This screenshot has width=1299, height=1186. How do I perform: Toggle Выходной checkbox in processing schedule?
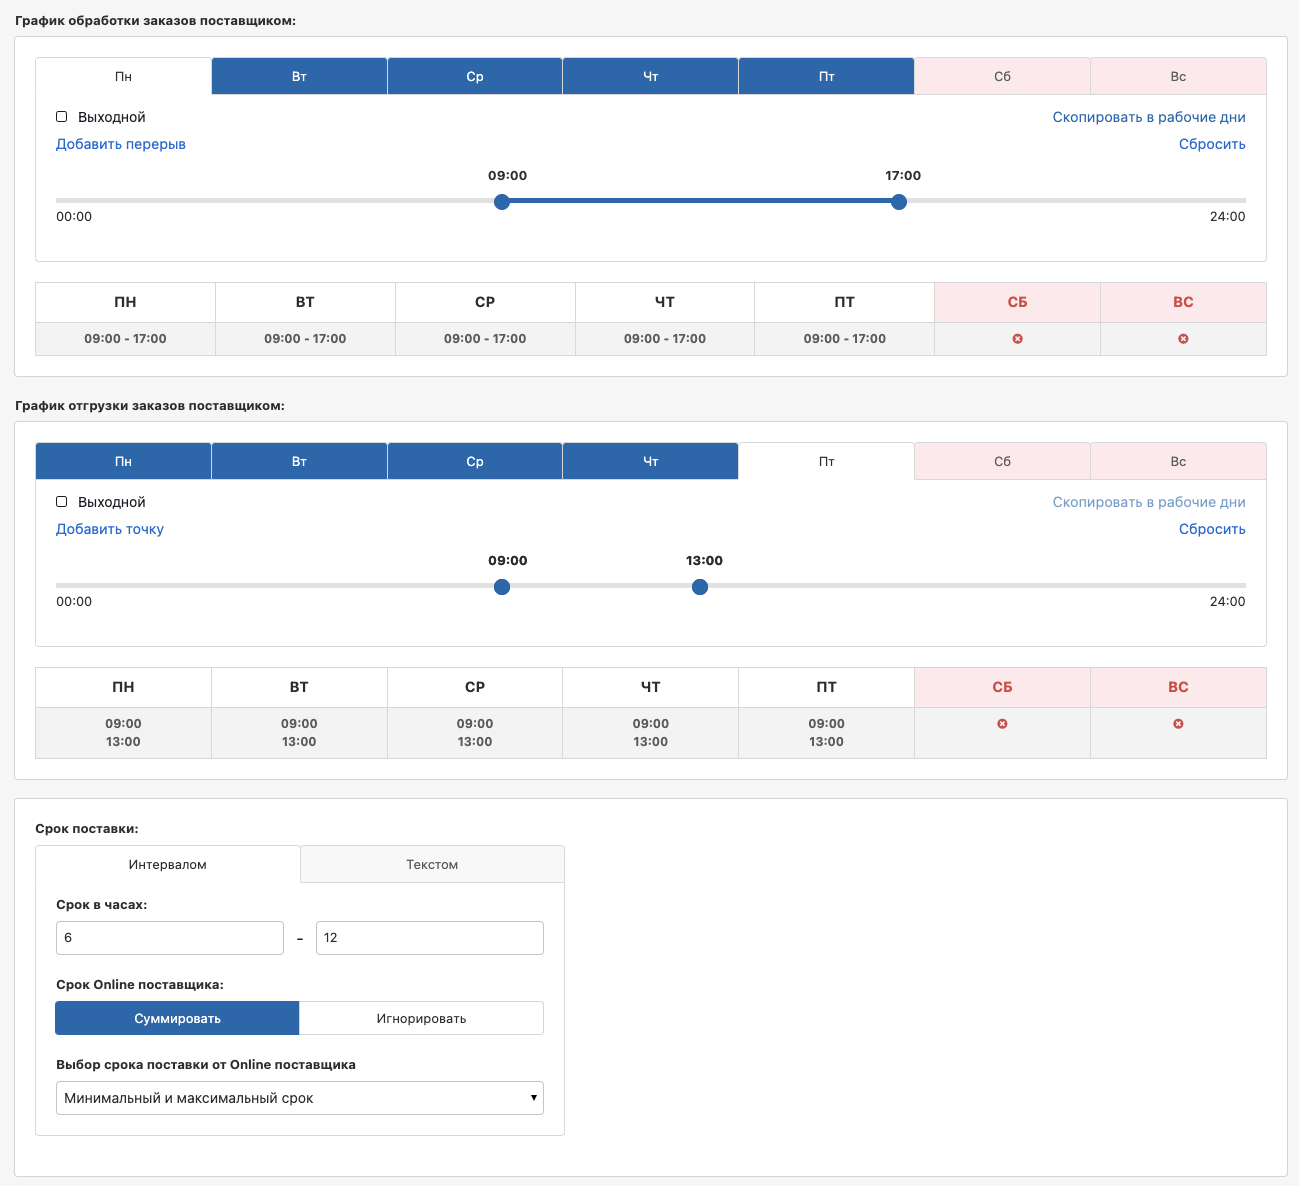tap(62, 117)
